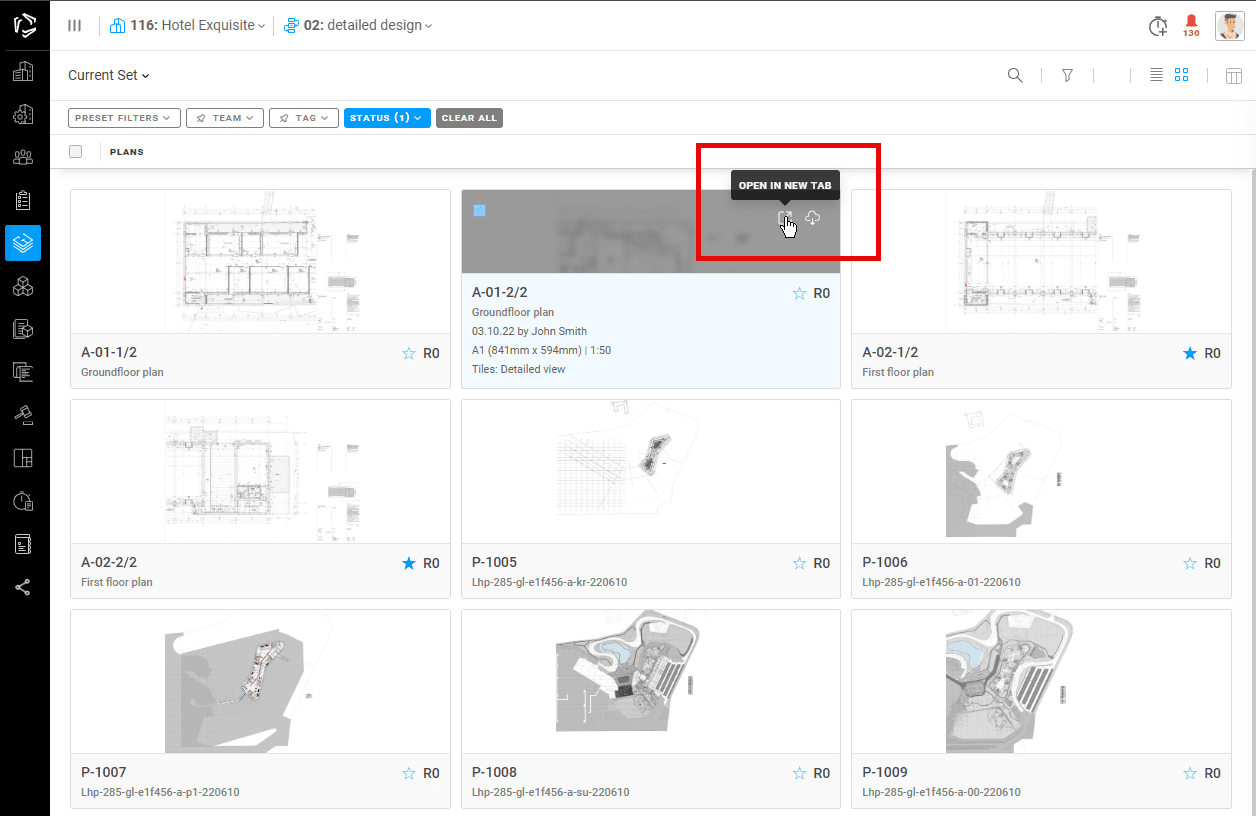Open the Status (1) filter dropdown
The height and width of the screenshot is (816, 1256).
coord(387,118)
